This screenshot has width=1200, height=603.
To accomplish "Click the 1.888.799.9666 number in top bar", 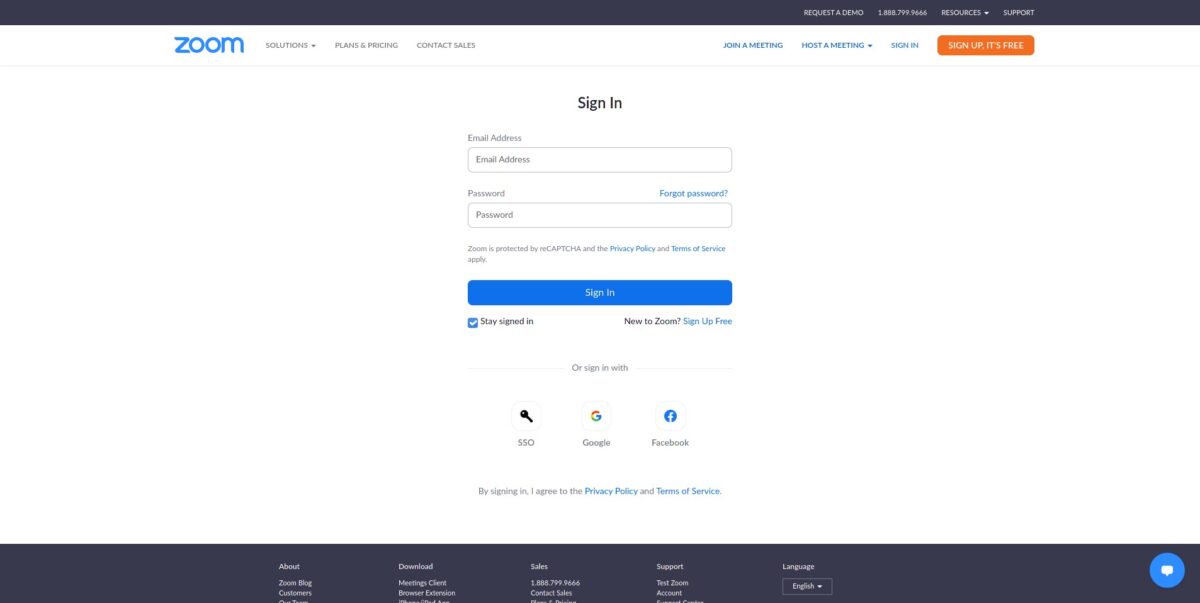I will [x=902, y=13].
